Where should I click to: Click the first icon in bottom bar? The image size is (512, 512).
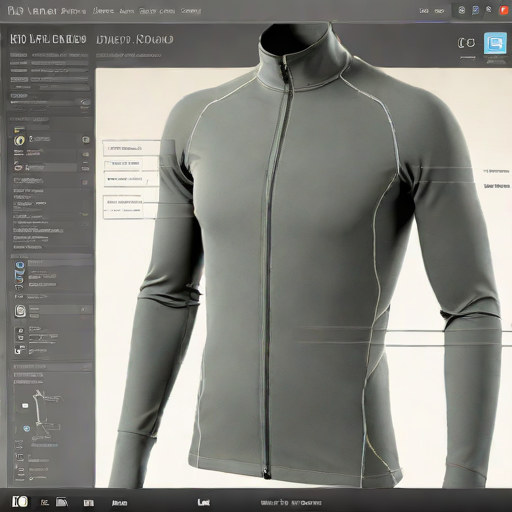(20, 501)
